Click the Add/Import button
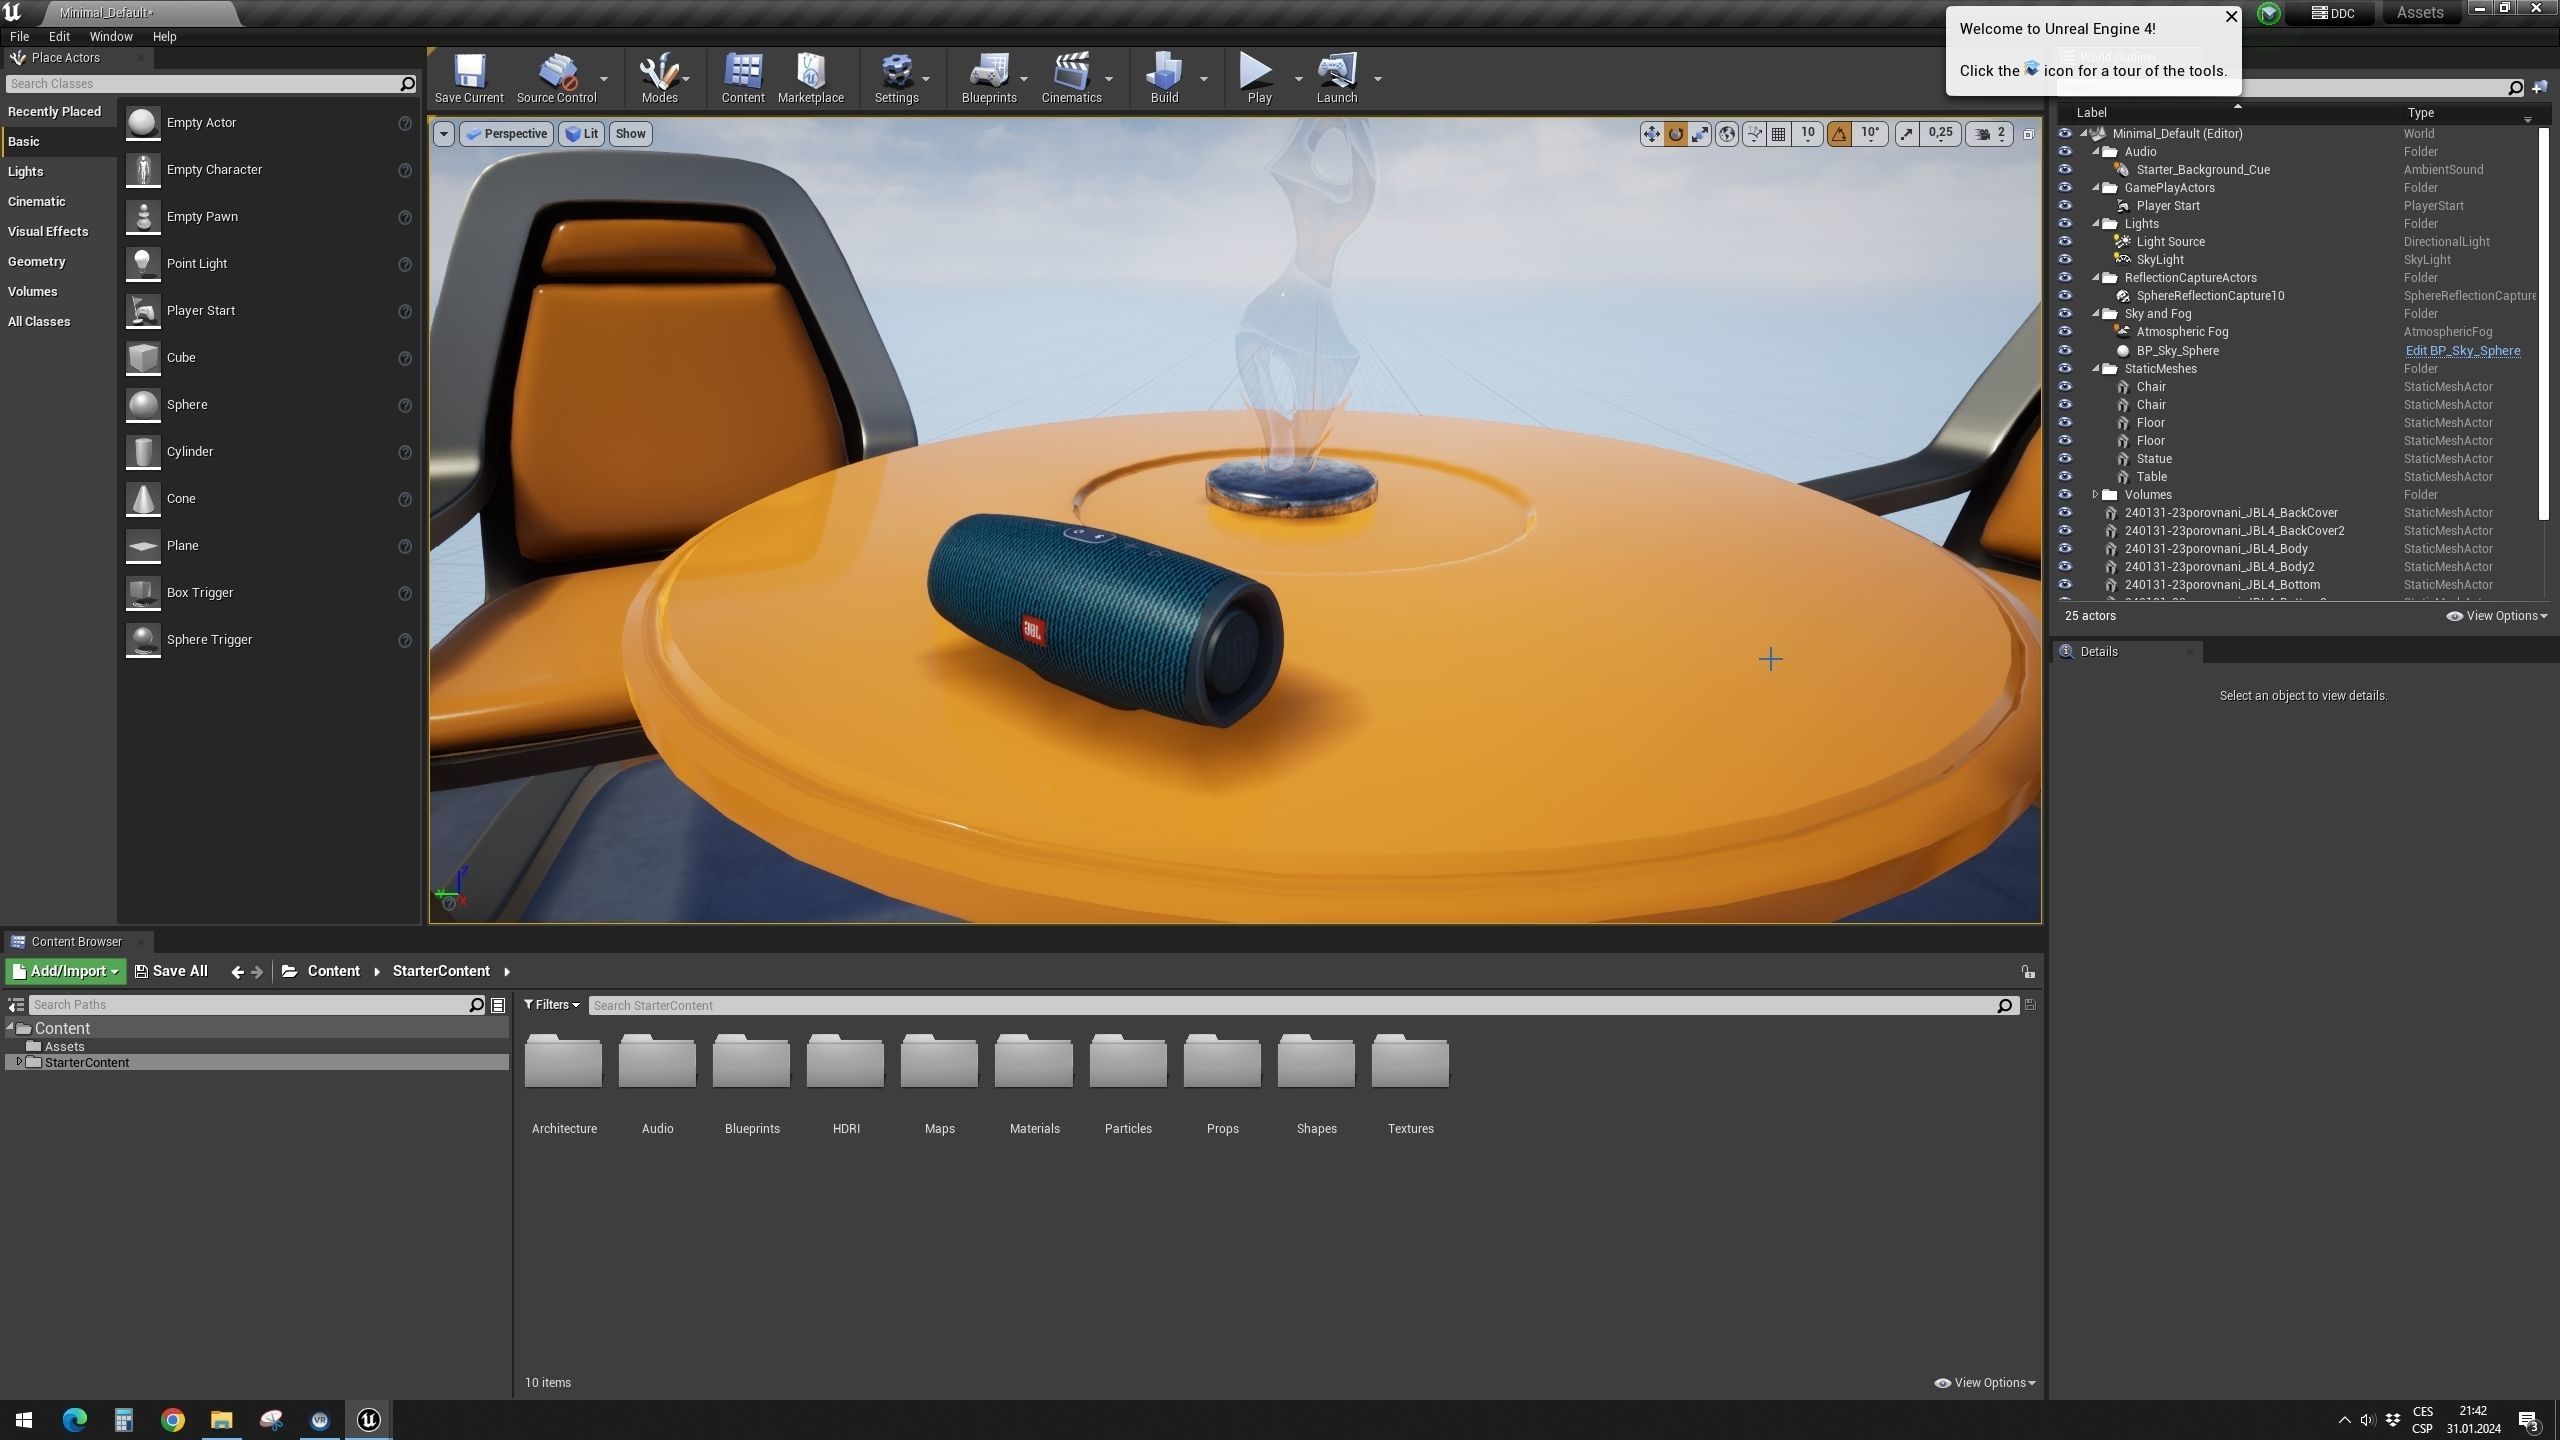The image size is (2560, 1440). (x=66, y=972)
